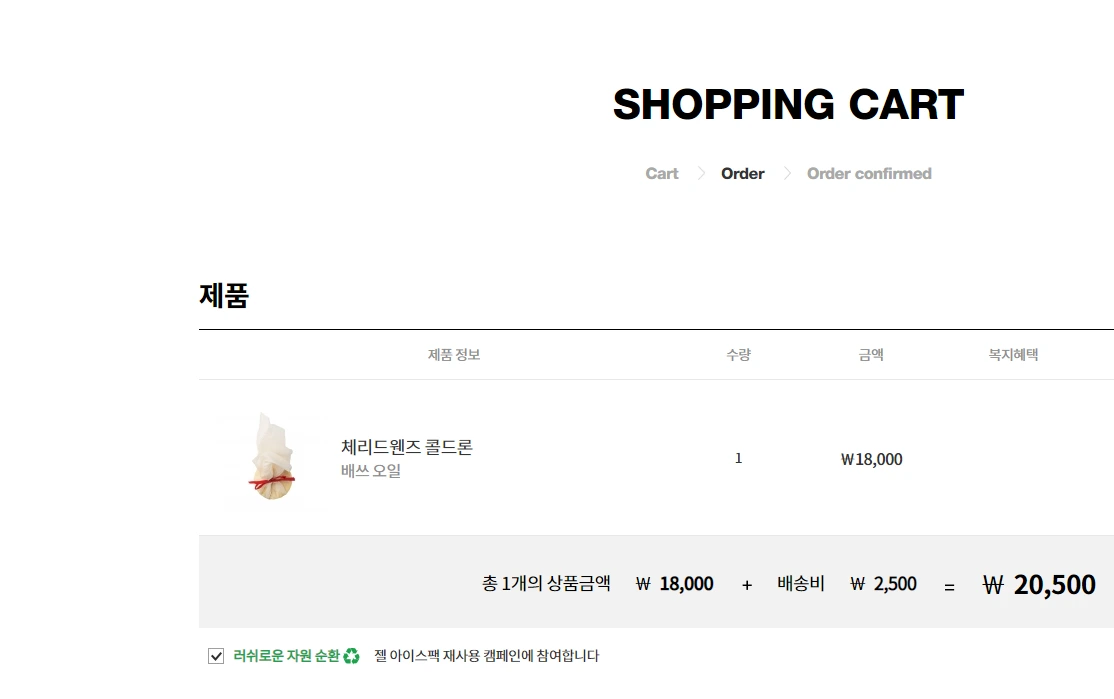Select the Order breadcrumb step
This screenshot has width=1114, height=699.
tap(742, 173)
